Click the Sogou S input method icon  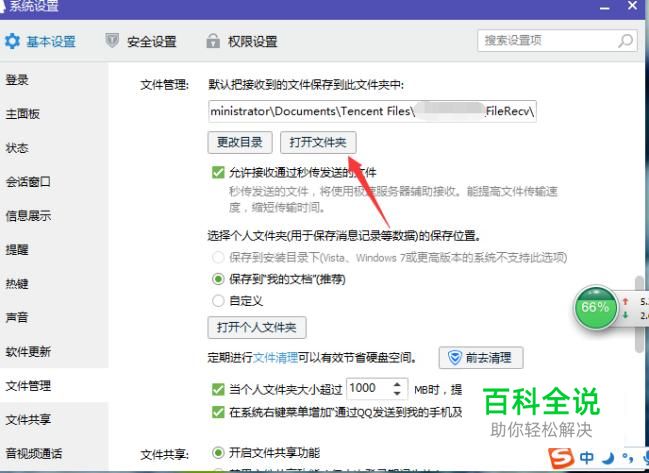click(x=561, y=458)
